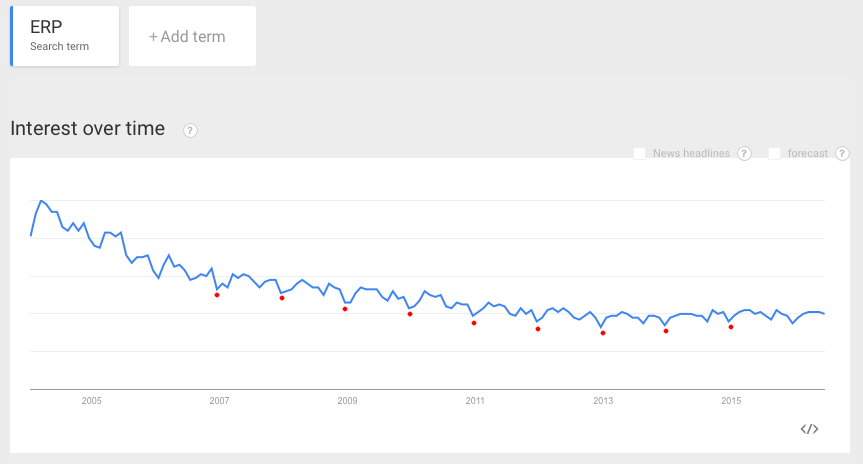863x464 pixels.
Task: Select the red marker at start of 2015
Action: tap(731, 327)
